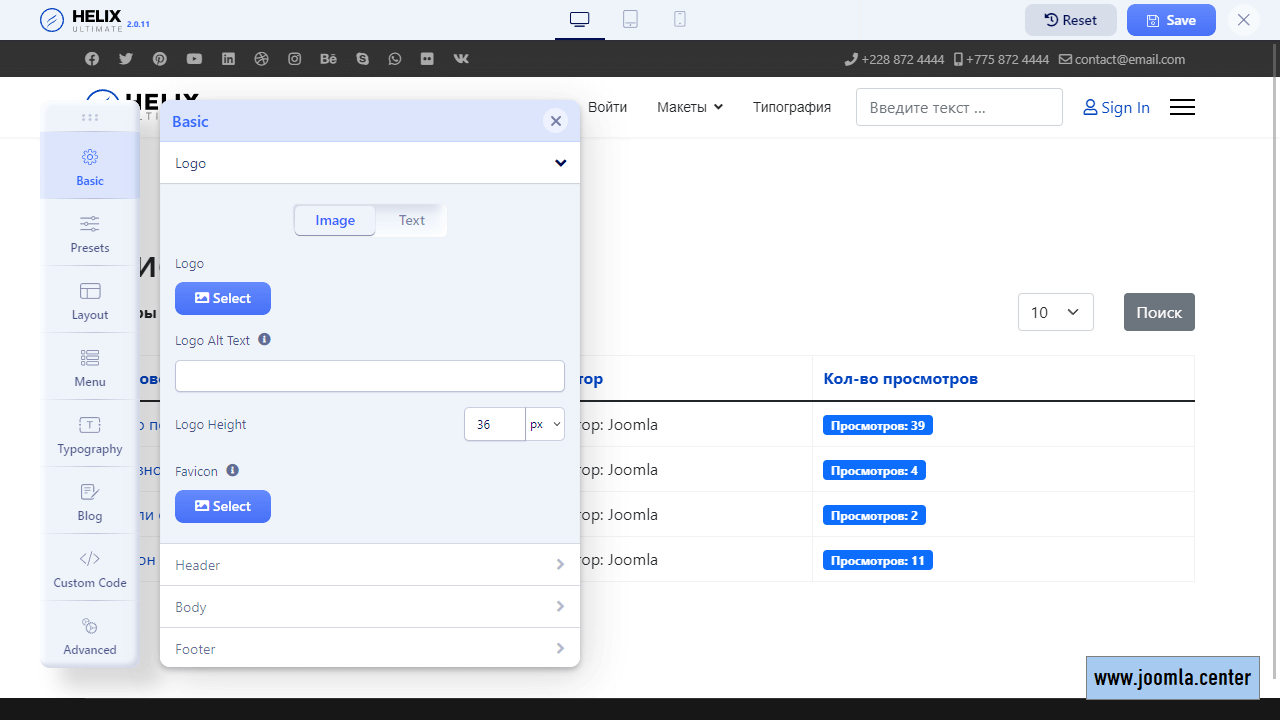The width and height of the screenshot is (1280, 720).
Task: Open the Presets panel in sidebar
Action: coord(90,233)
